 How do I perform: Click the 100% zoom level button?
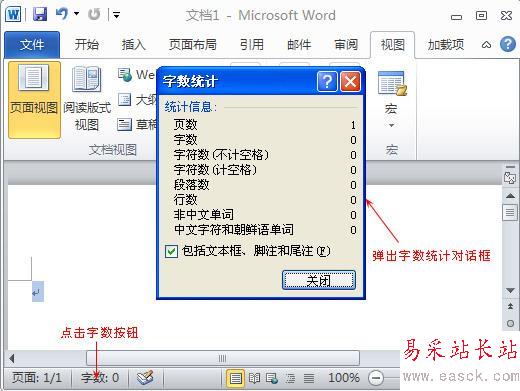pyautogui.click(x=344, y=378)
